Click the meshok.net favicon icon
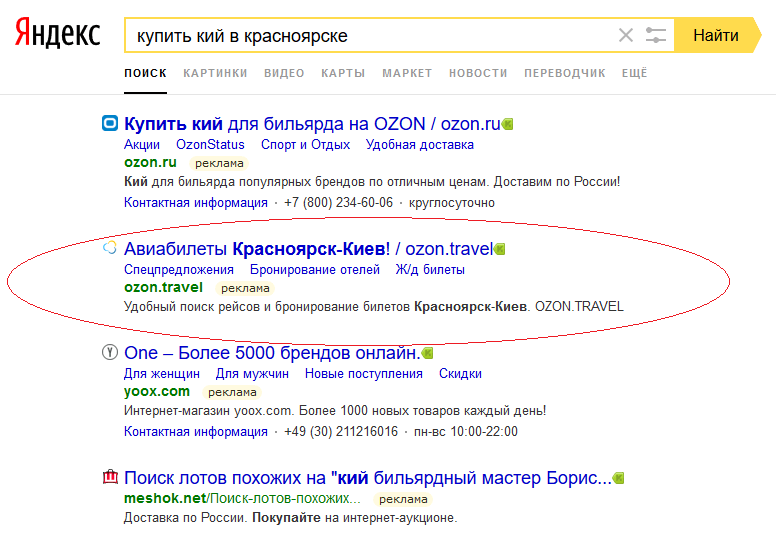This screenshot has width=776, height=548. click(x=110, y=477)
